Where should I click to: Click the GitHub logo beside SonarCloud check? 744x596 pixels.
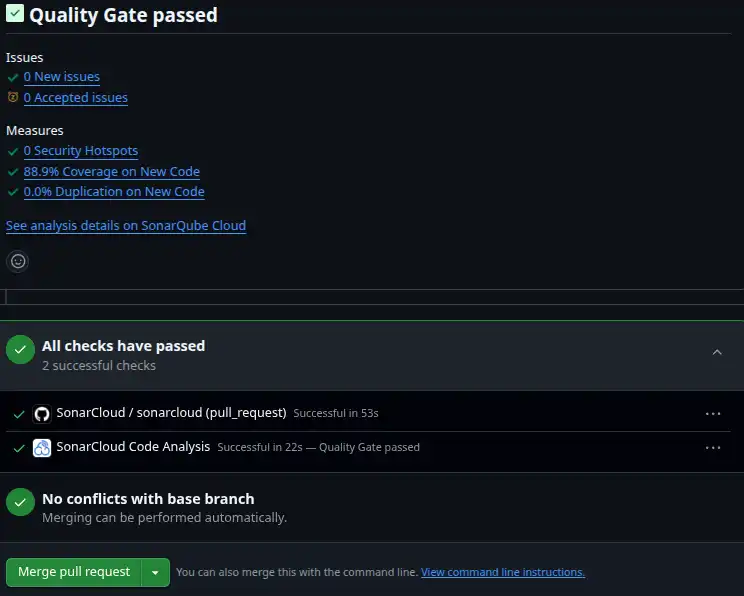pos(42,414)
